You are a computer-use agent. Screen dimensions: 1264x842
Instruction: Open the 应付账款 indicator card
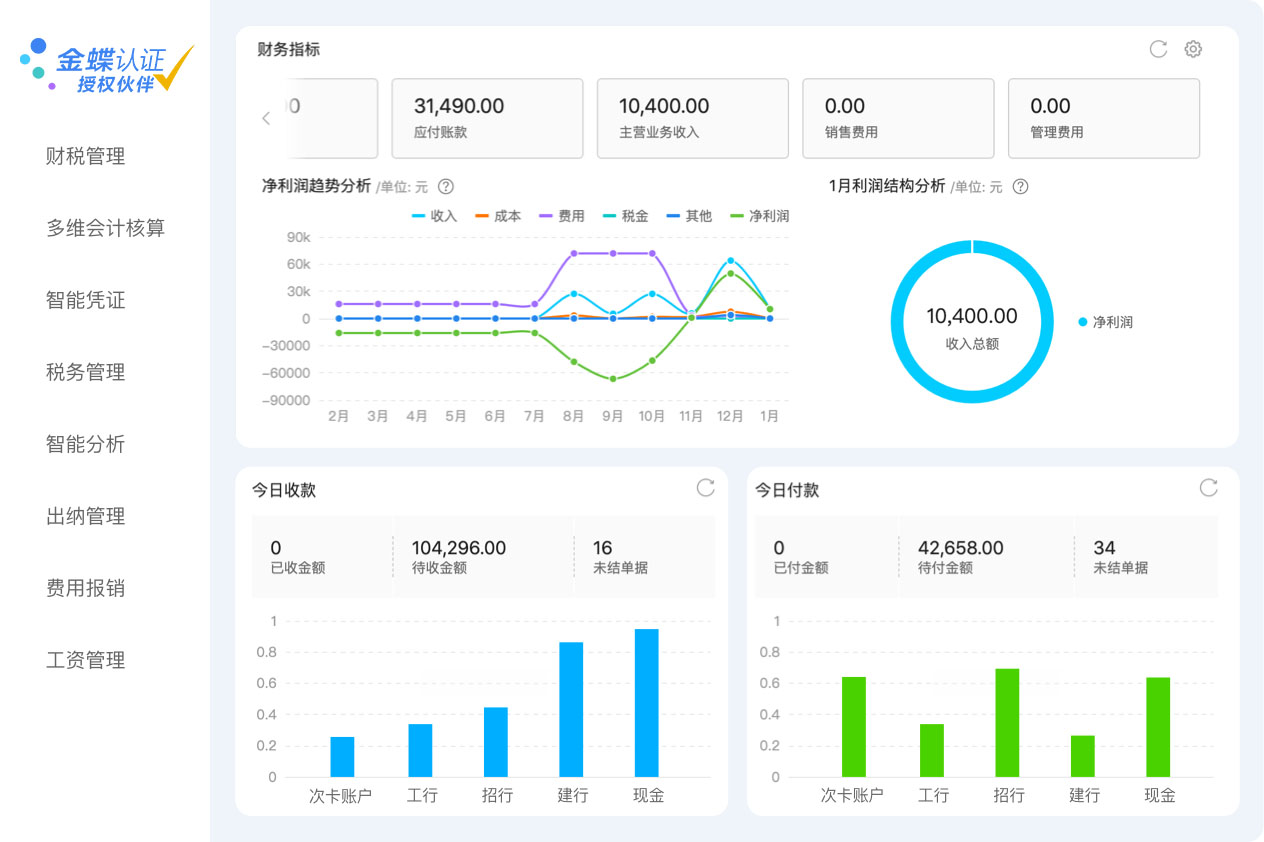[487, 118]
